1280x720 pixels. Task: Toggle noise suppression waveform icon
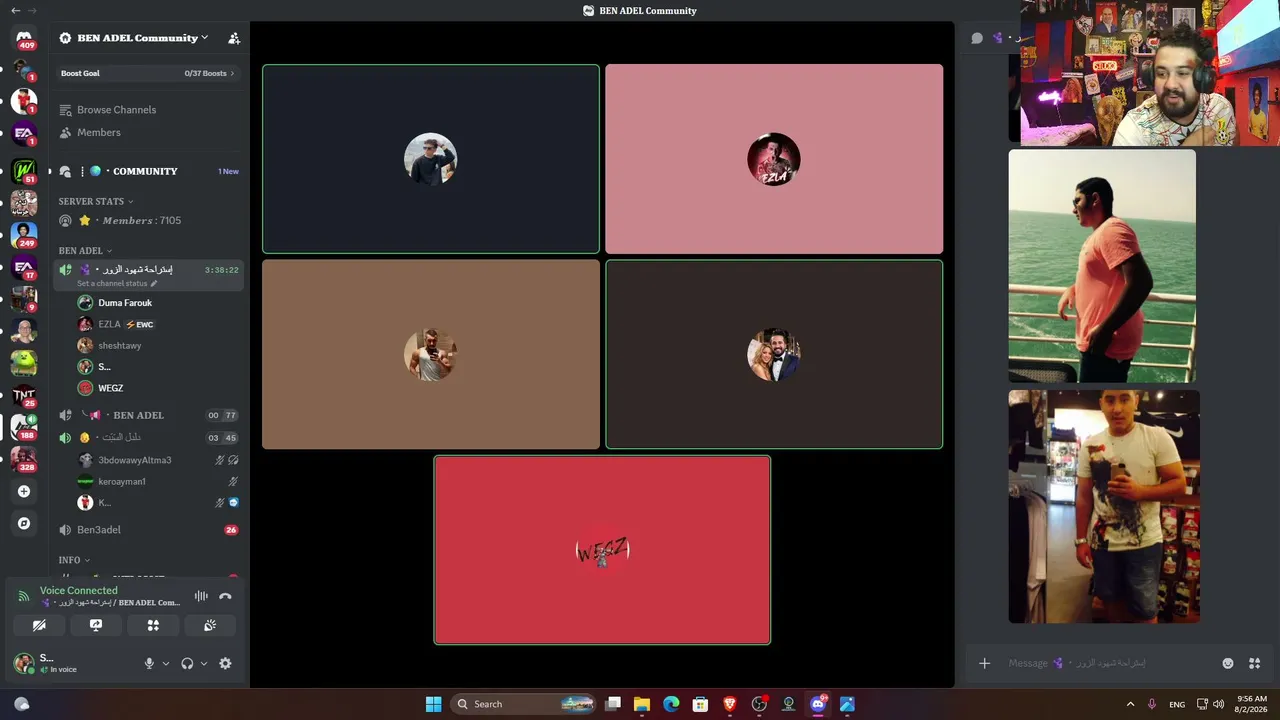pos(201,596)
